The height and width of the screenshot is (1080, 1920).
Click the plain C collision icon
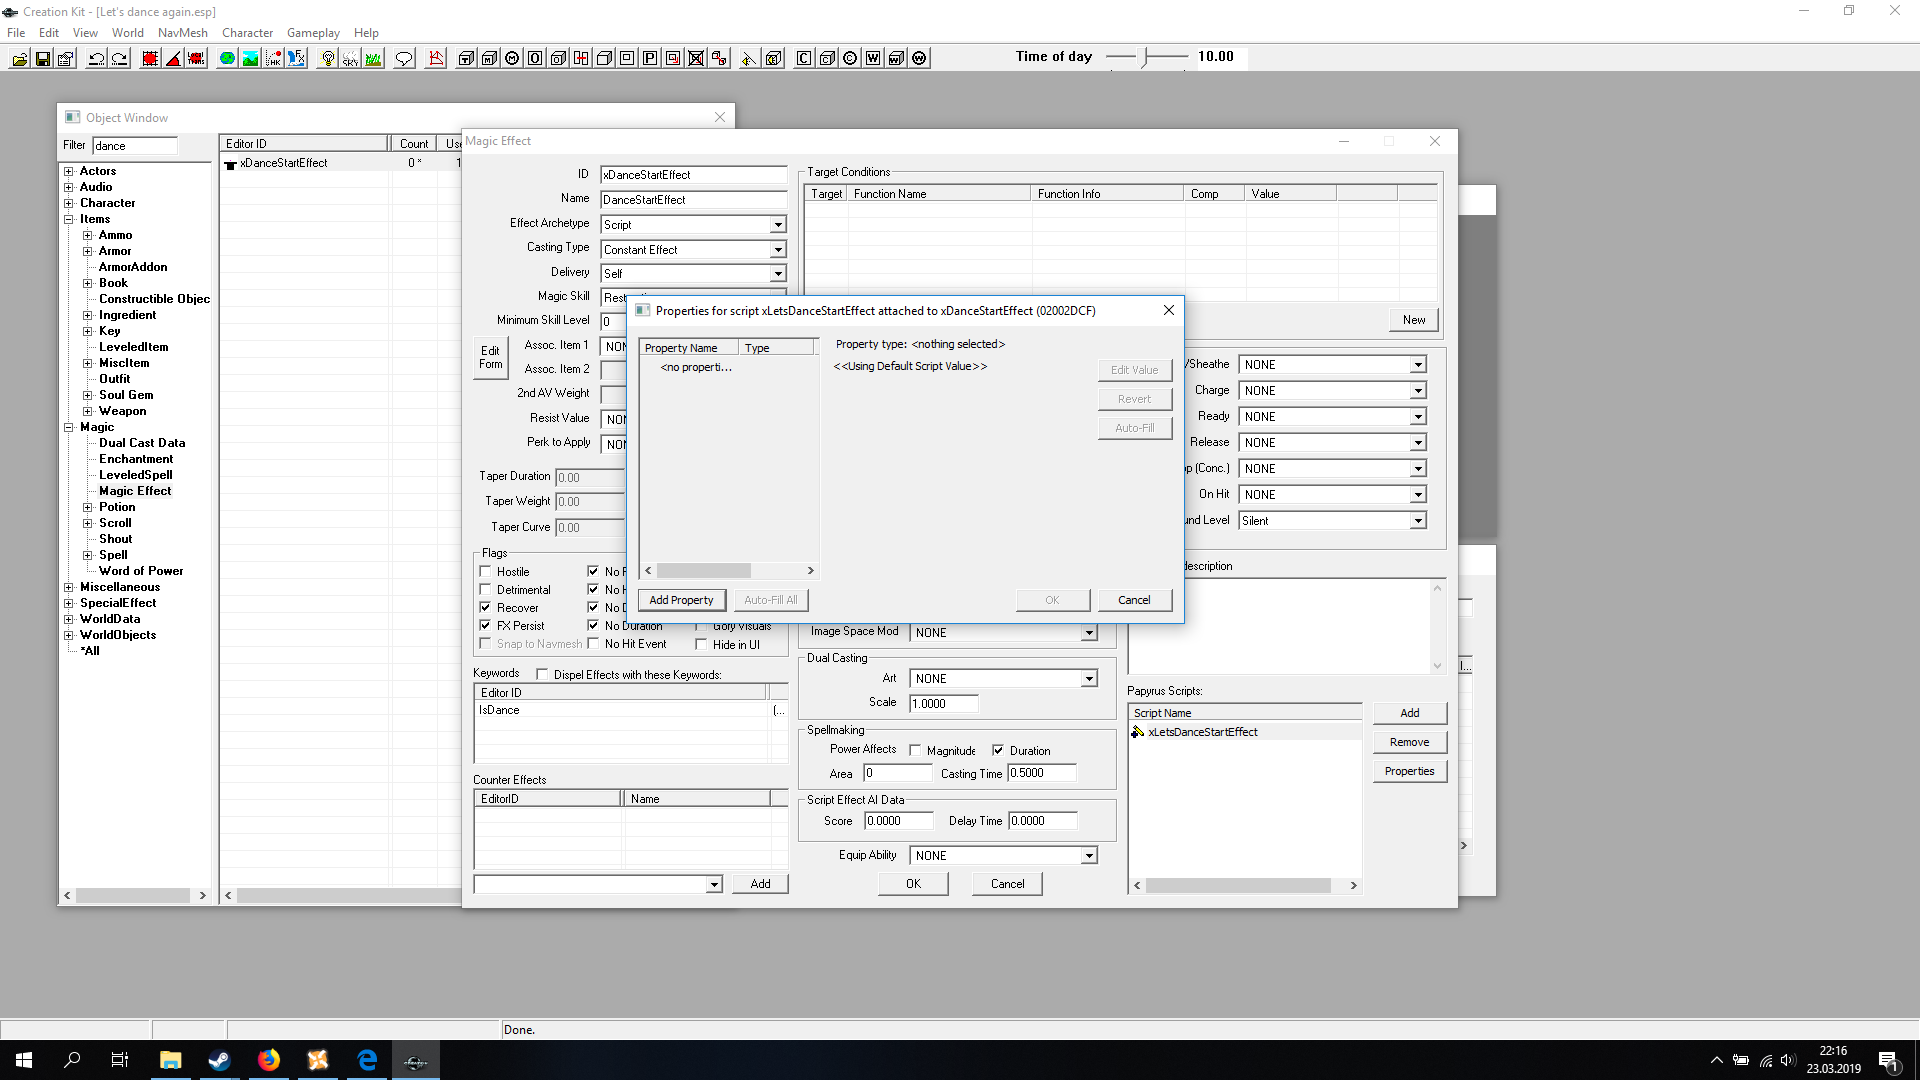point(804,58)
